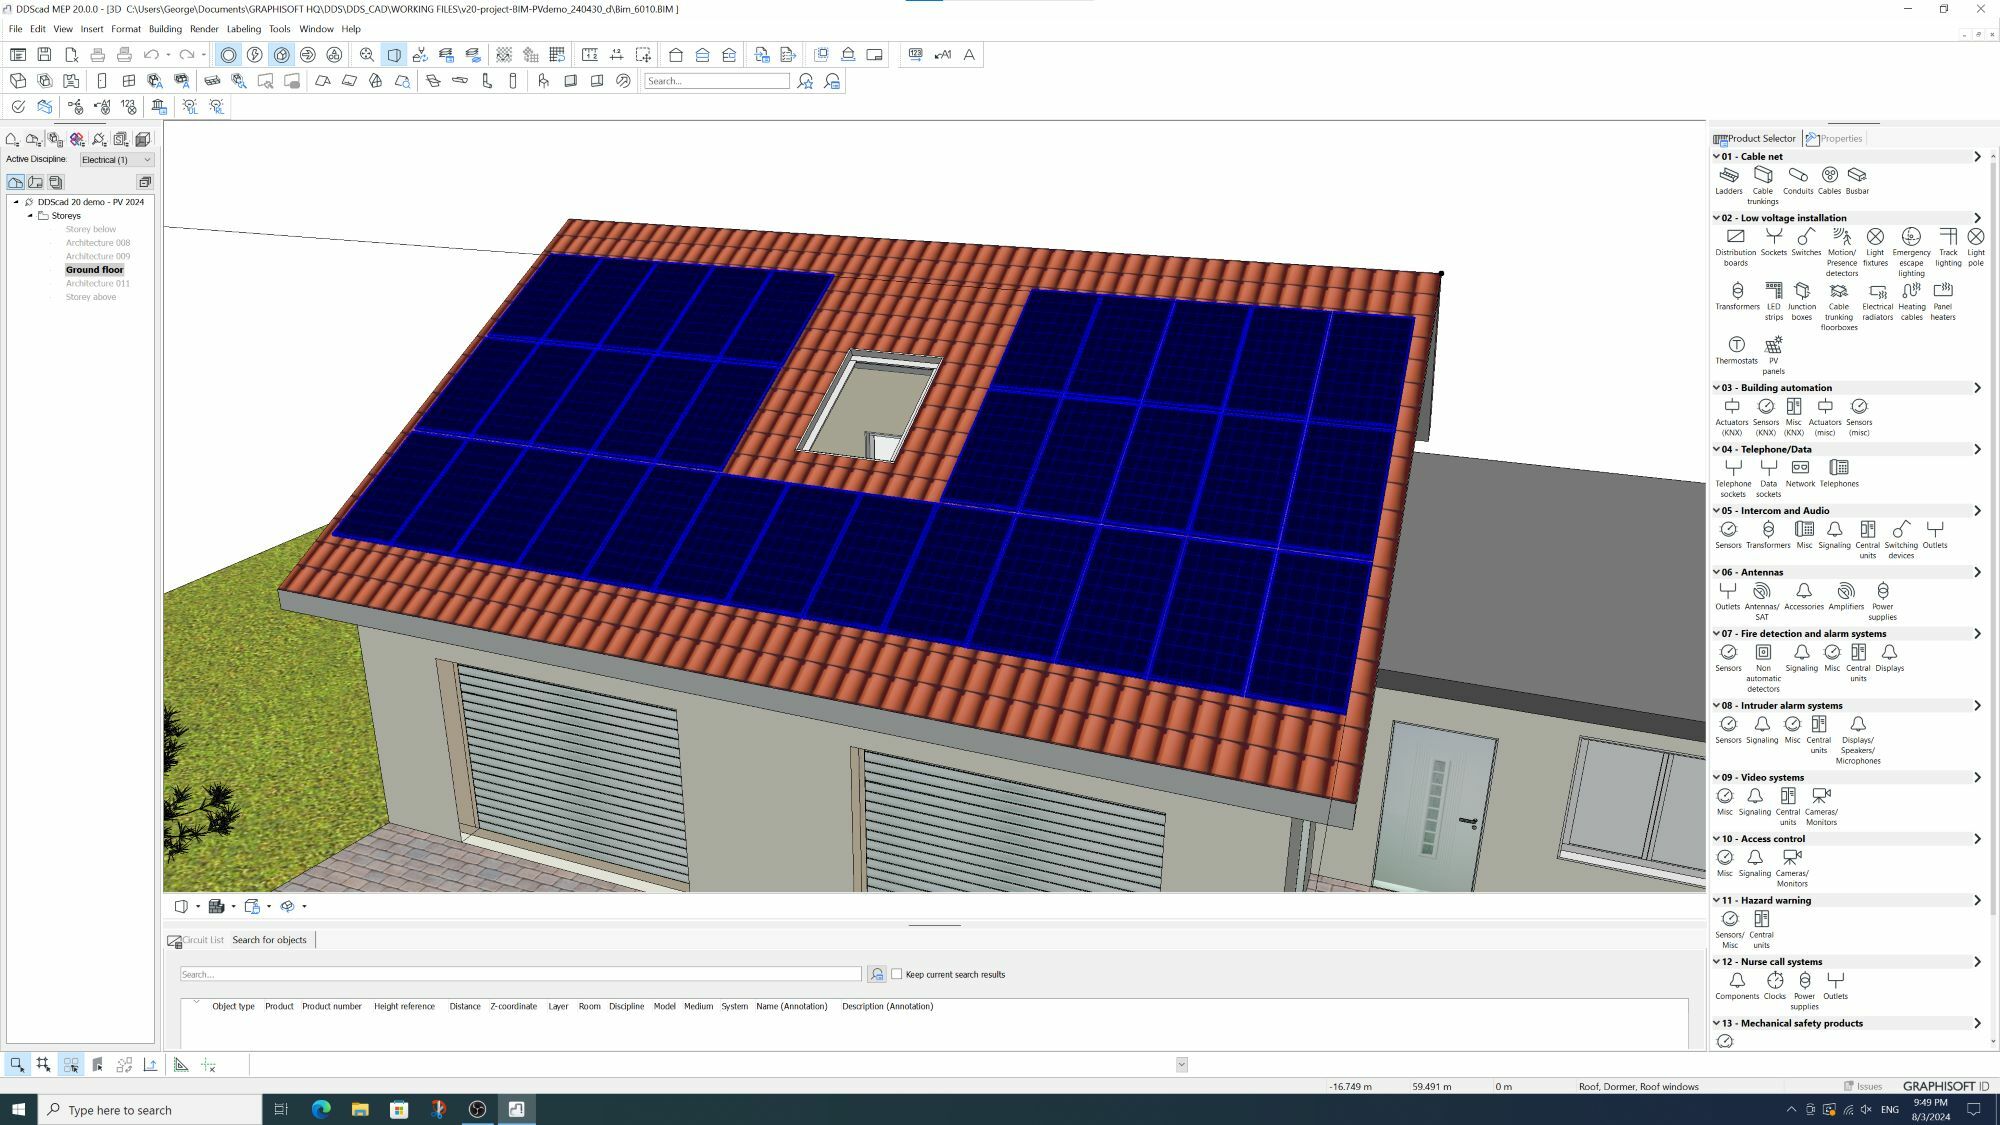Open the Active Discipline dropdown
The width and height of the screenshot is (2000, 1125).
[x=147, y=159]
